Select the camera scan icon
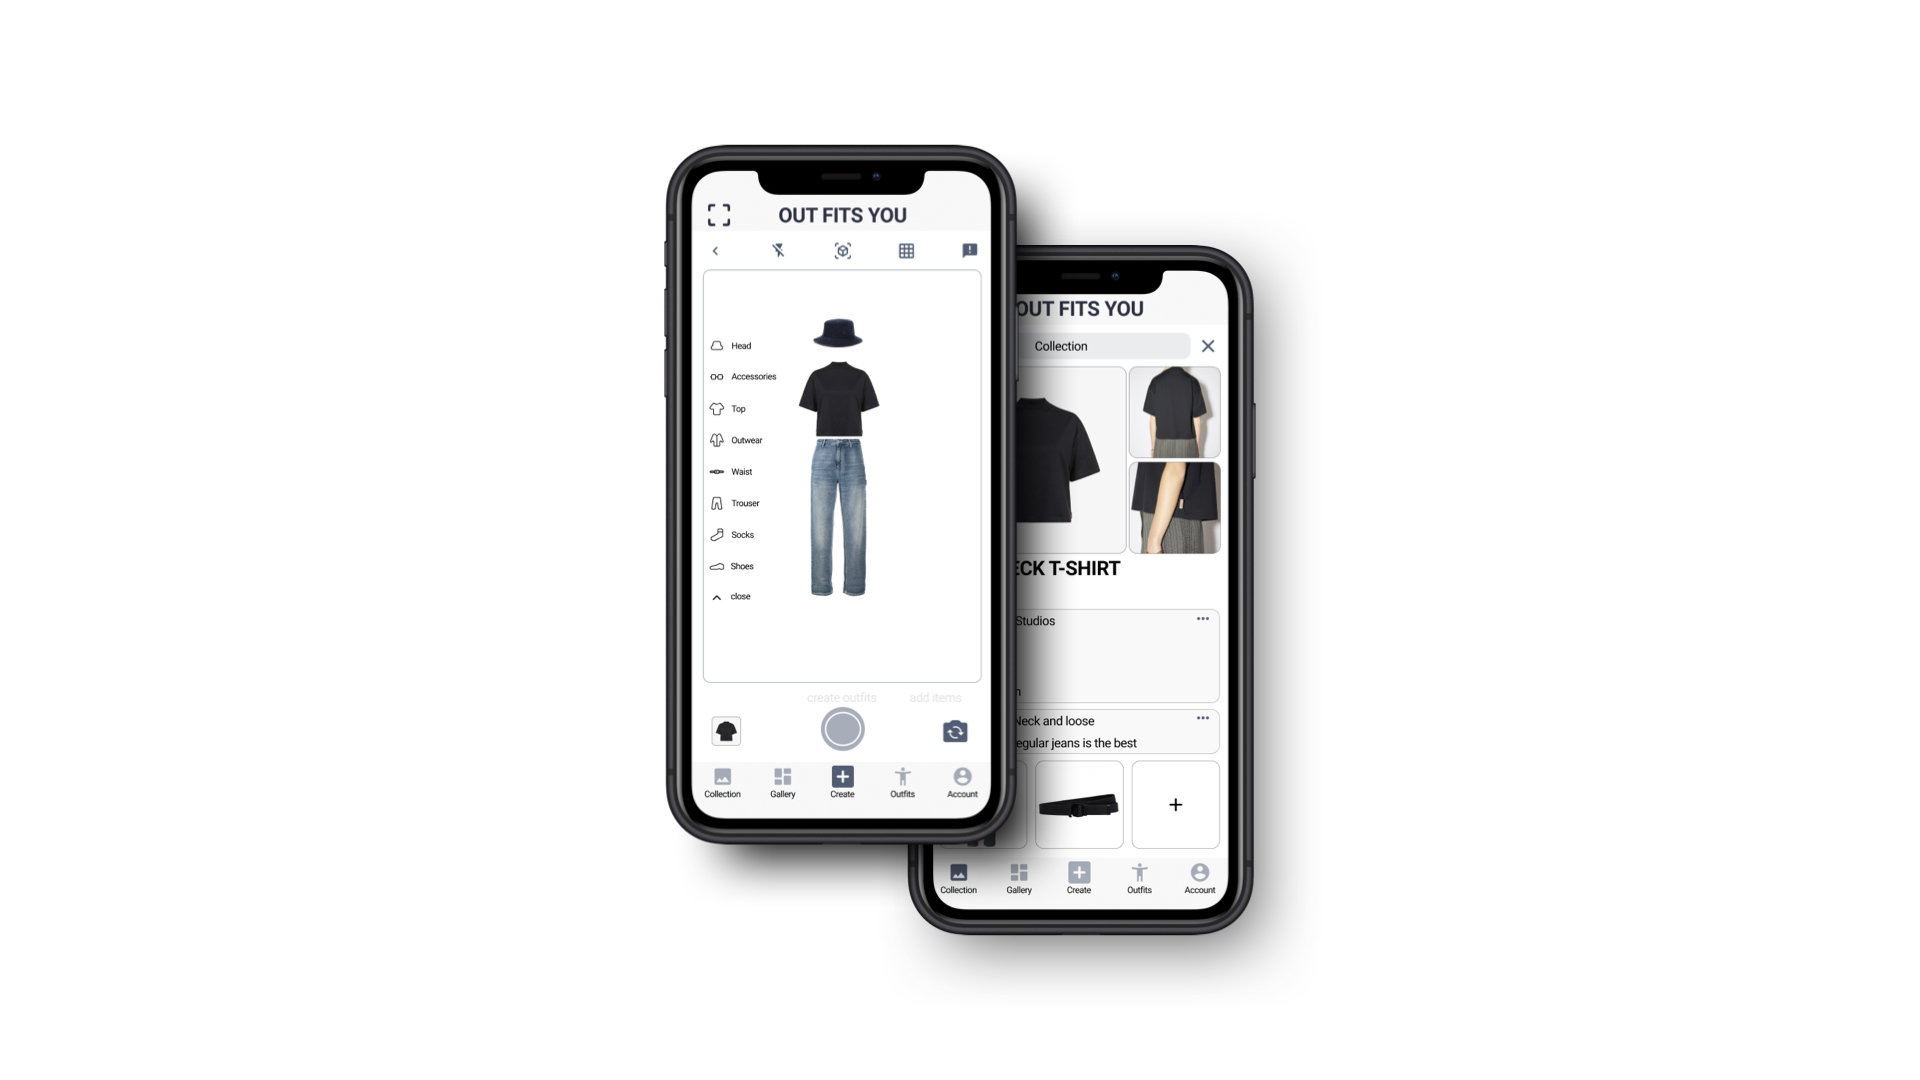The height and width of the screenshot is (1080, 1920). click(x=841, y=252)
